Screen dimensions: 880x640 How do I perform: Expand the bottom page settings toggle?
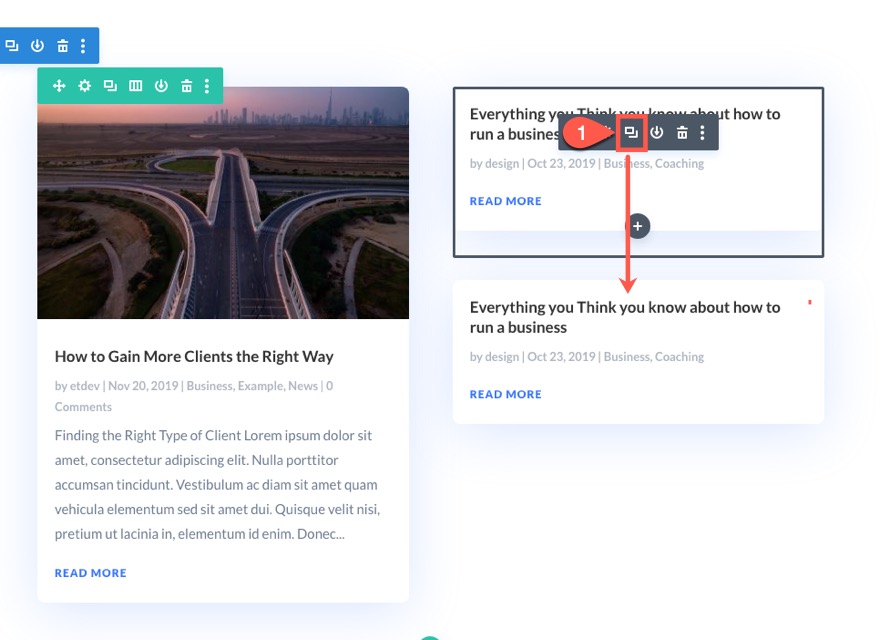pos(430,637)
